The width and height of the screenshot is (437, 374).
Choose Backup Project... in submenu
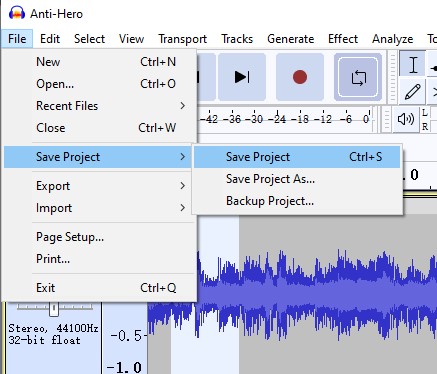pyautogui.click(x=297, y=201)
